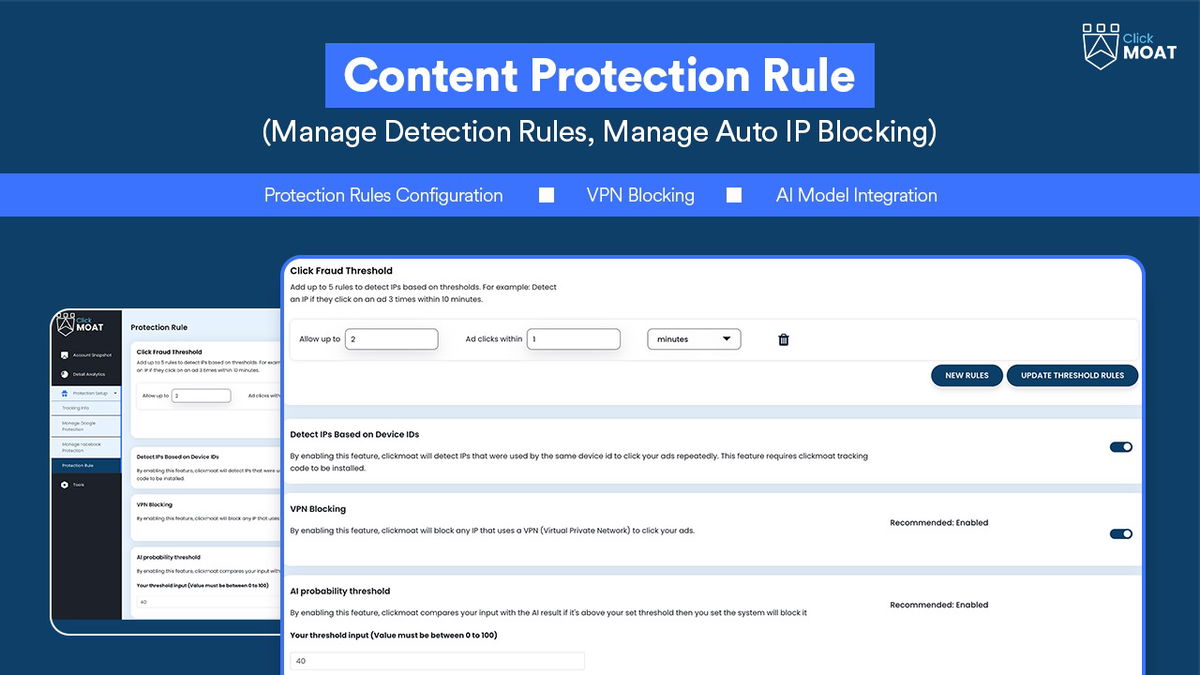Click the NEW RULES button

pos(966,375)
